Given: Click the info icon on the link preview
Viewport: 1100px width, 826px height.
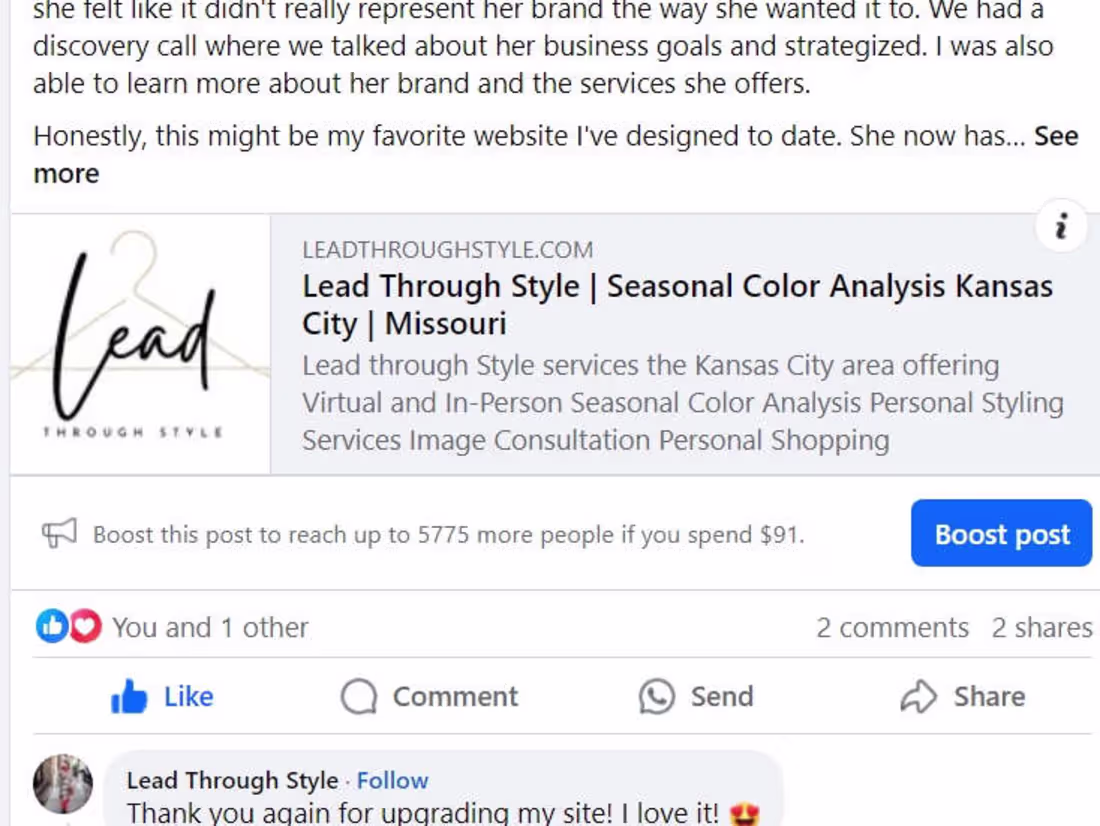Looking at the screenshot, I should click(x=1061, y=226).
